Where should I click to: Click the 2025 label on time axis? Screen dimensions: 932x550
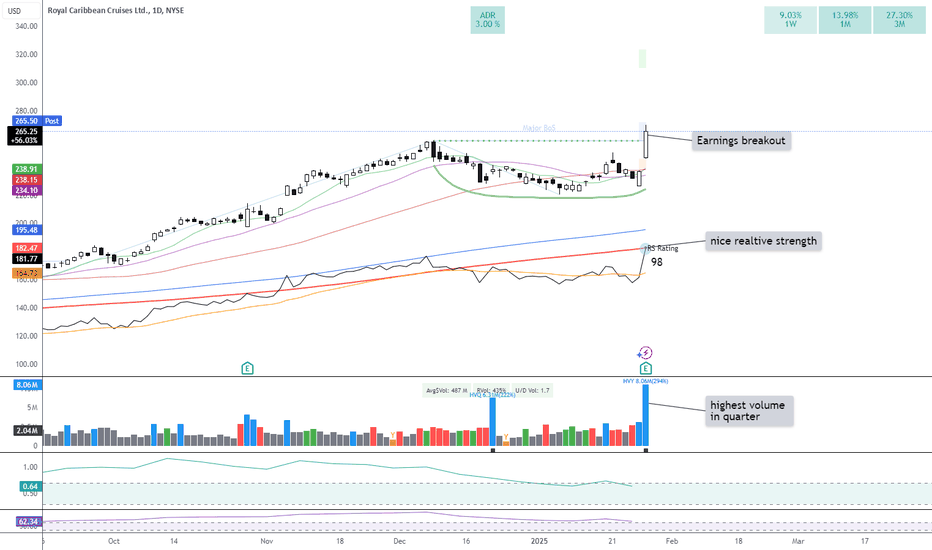click(539, 541)
